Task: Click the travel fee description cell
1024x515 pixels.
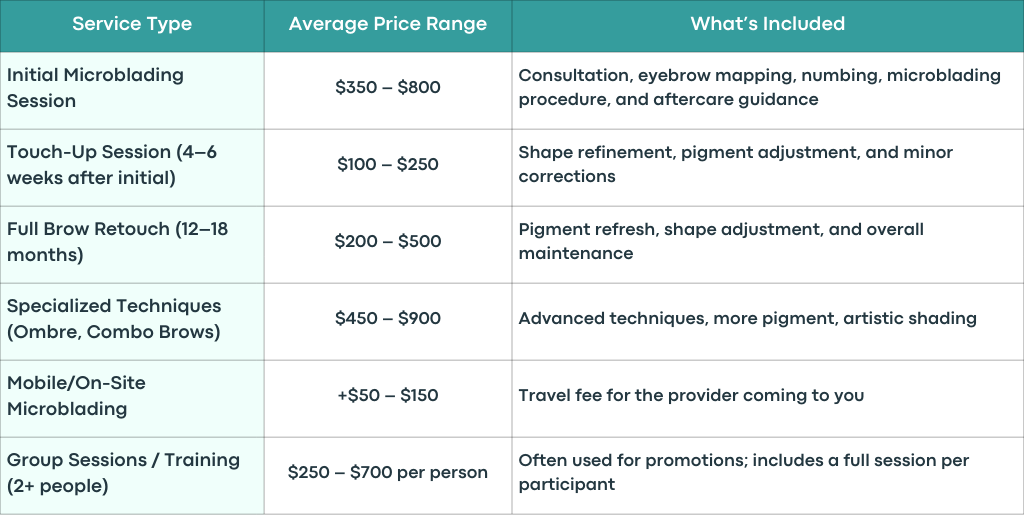Action: 768,398
